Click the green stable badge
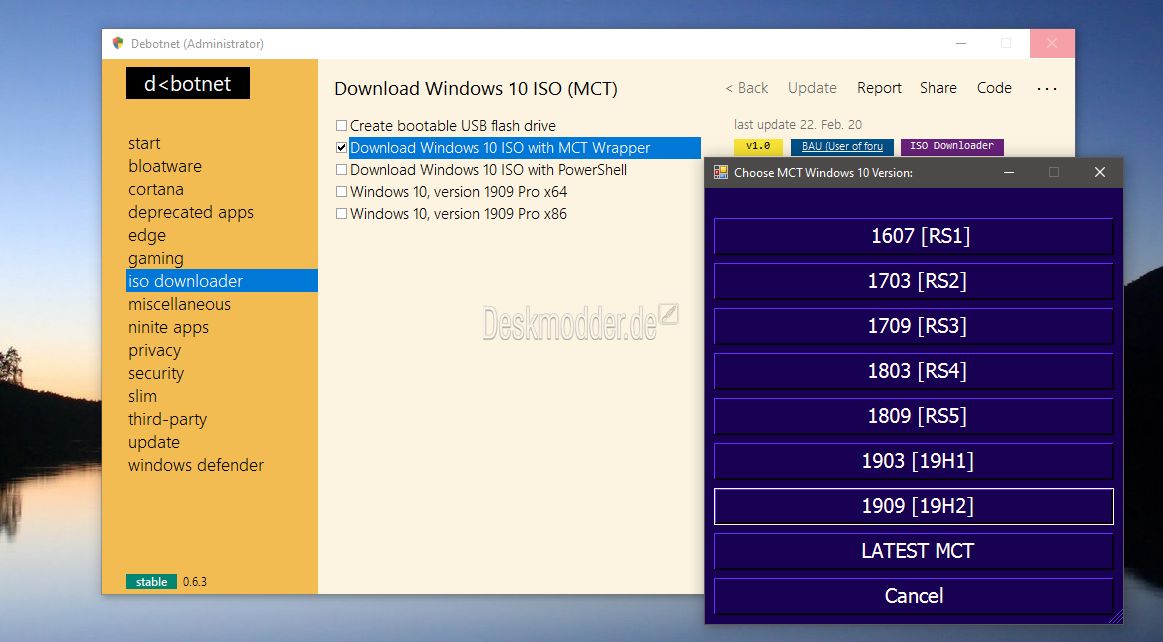Screen dimensions: 1163x642 (151, 582)
